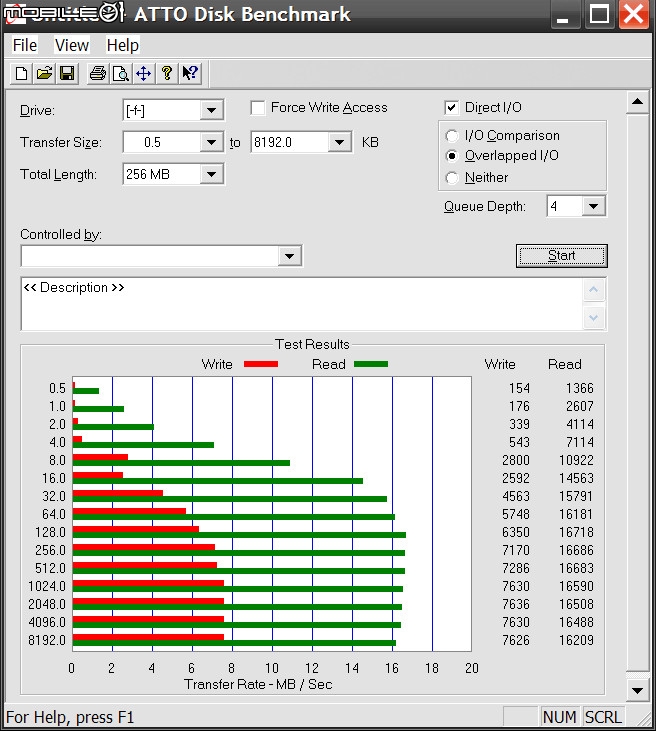This screenshot has width=656, height=731.
Task: Click the 1024.0 row write value 7630
Action: pos(516,586)
